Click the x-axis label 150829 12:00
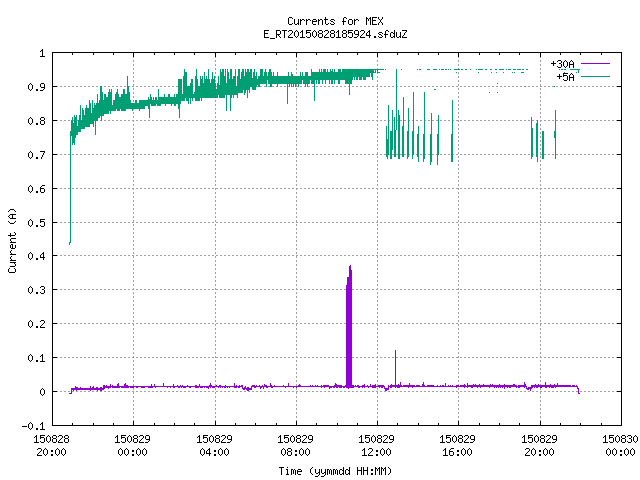Image resolution: width=640 pixels, height=480 pixels. (376, 446)
